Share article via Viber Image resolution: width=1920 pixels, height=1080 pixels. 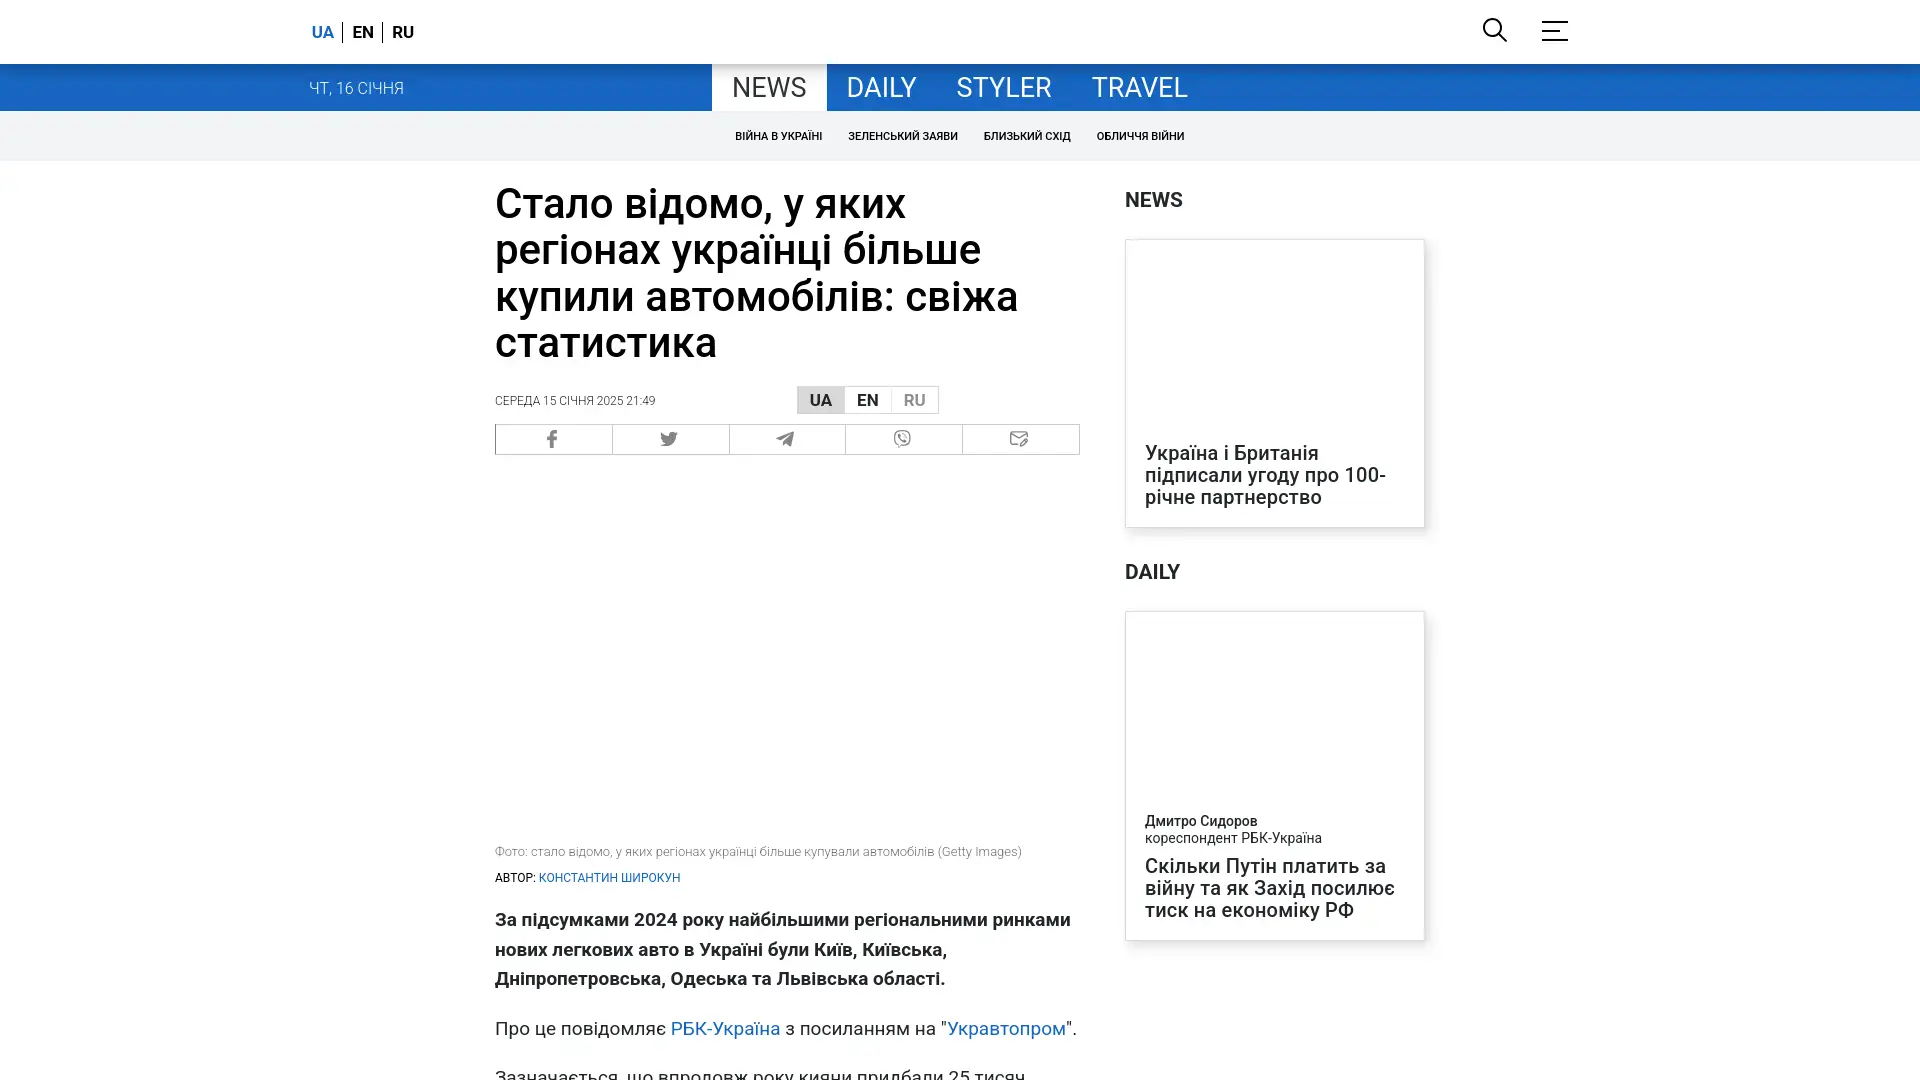tap(903, 439)
